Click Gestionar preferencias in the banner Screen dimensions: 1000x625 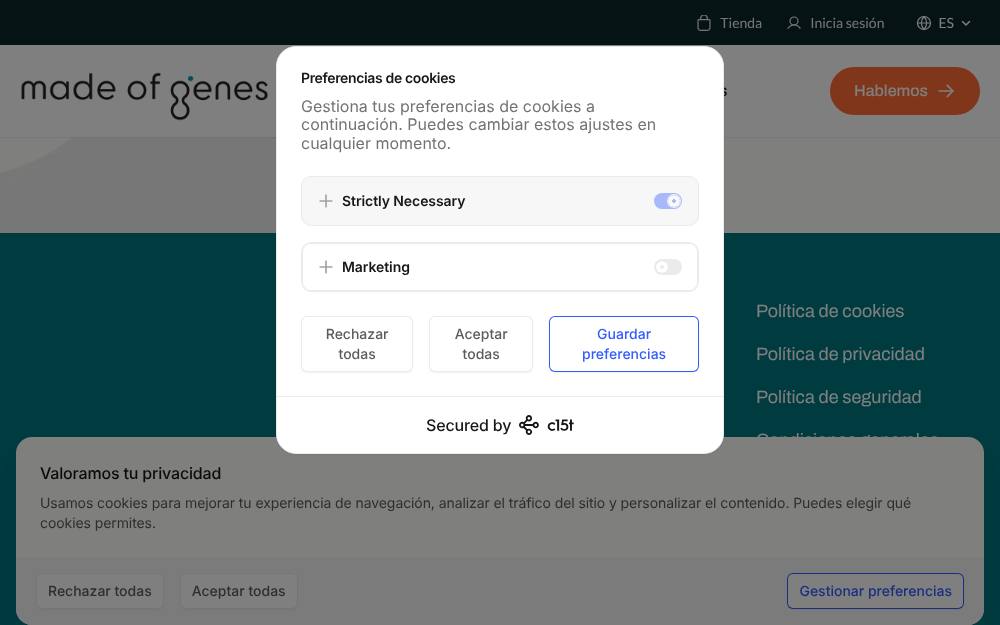875,591
